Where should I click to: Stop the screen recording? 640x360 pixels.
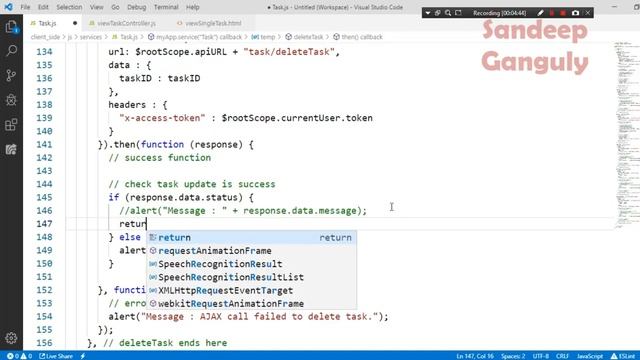[563, 13]
